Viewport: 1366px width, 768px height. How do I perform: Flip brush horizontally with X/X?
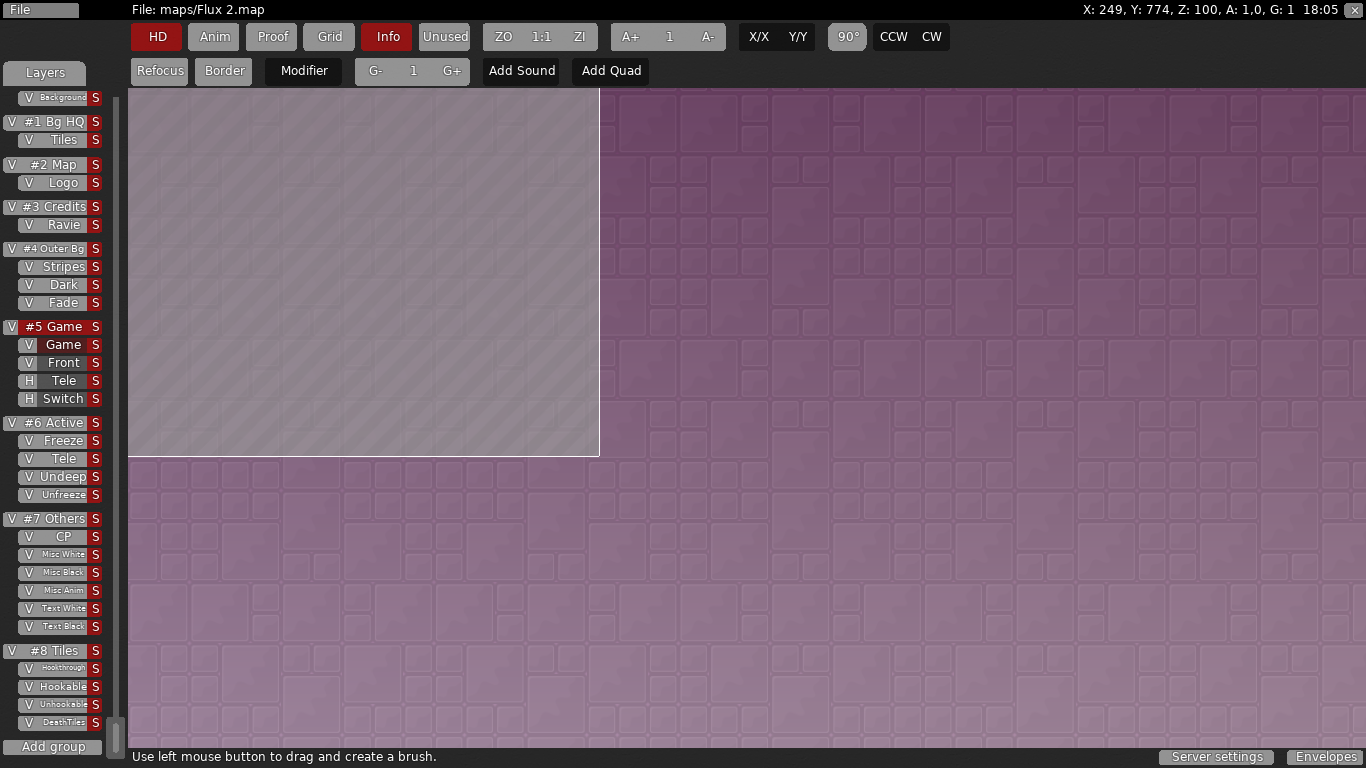(x=759, y=37)
